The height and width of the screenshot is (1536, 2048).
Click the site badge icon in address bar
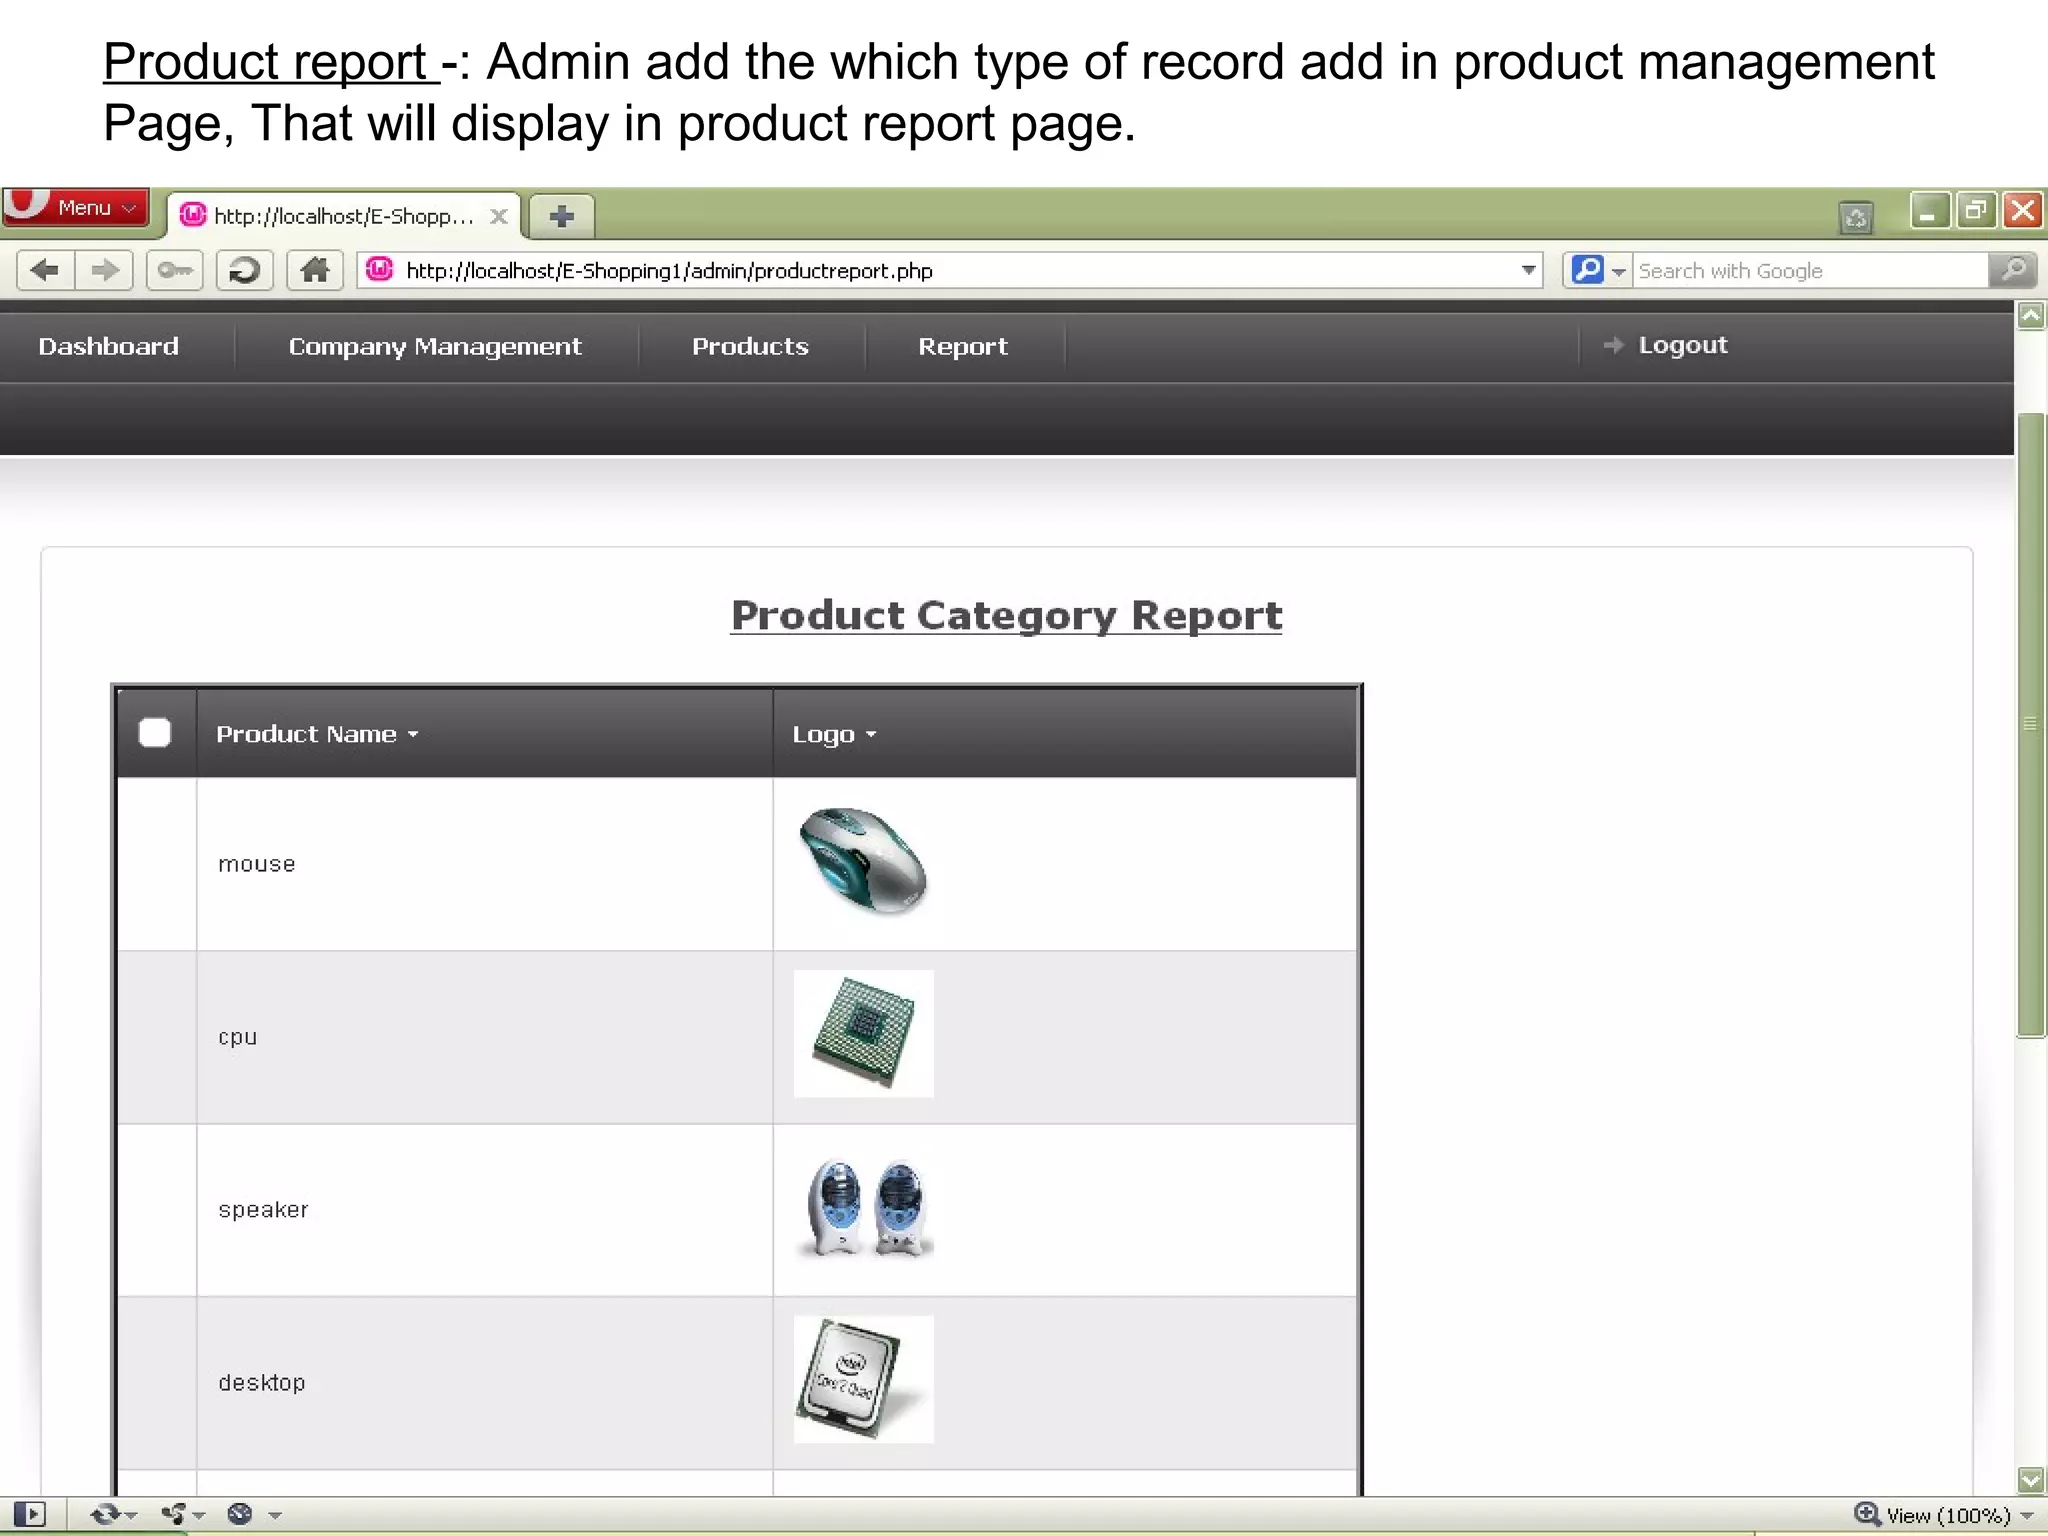point(379,269)
